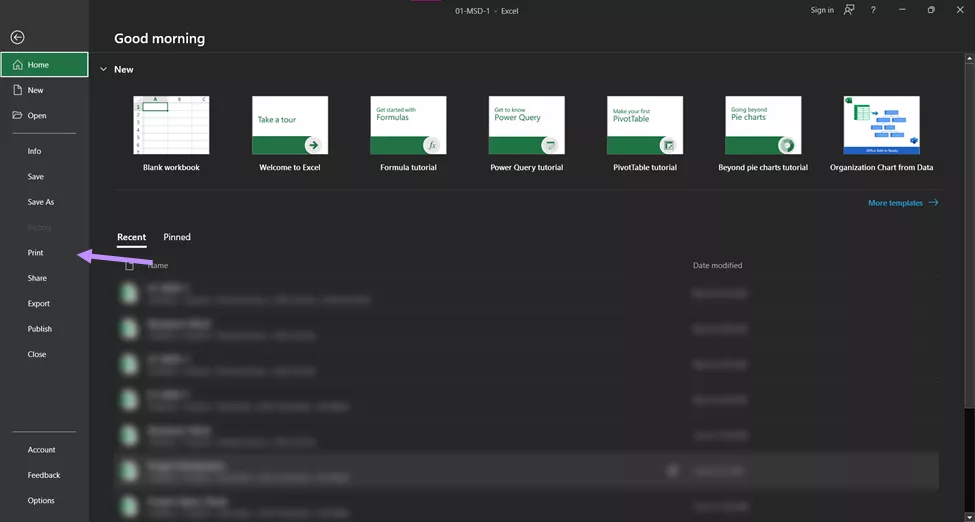Image resolution: width=975 pixels, height=522 pixels.
Task: Sort files by Date modified column header
Action: click(x=717, y=266)
